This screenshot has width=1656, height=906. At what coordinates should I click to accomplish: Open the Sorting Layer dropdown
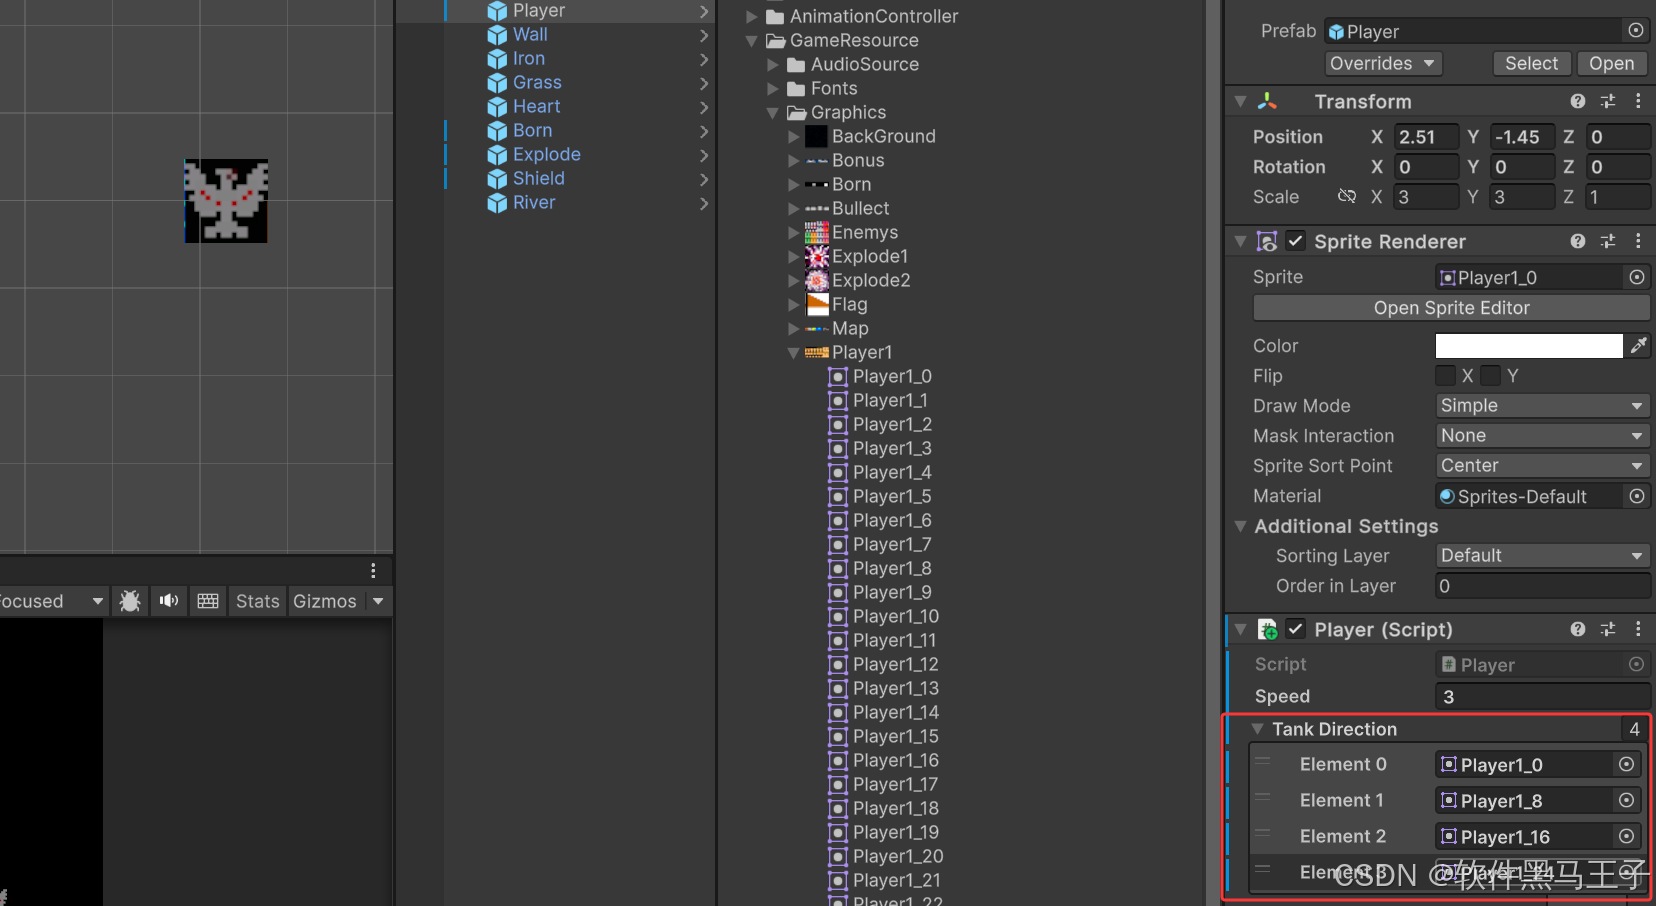(1542, 555)
